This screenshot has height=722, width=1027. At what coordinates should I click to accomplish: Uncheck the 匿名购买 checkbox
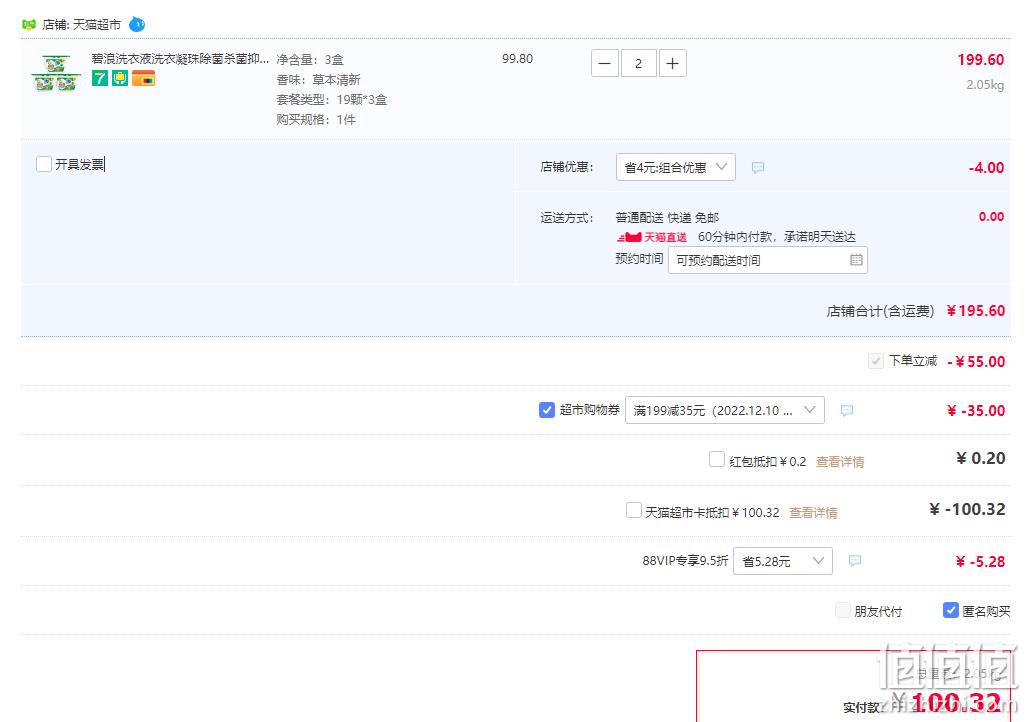click(x=950, y=611)
